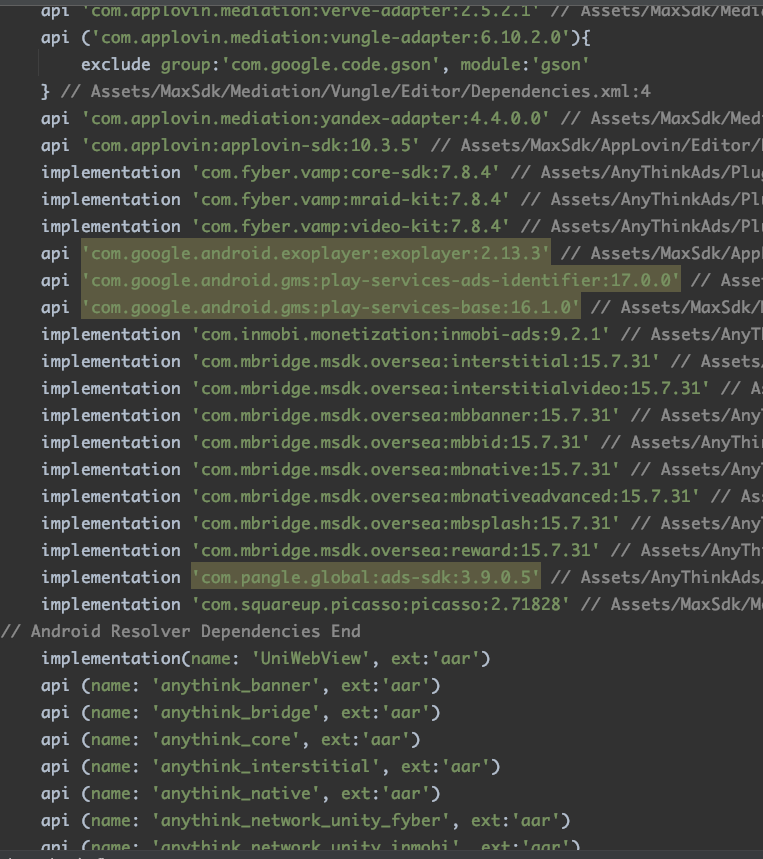Image resolution: width=763 pixels, height=859 pixels.
Task: Click the vungle-adapter:6.10.2.0 dependency string
Action: coord(331,37)
